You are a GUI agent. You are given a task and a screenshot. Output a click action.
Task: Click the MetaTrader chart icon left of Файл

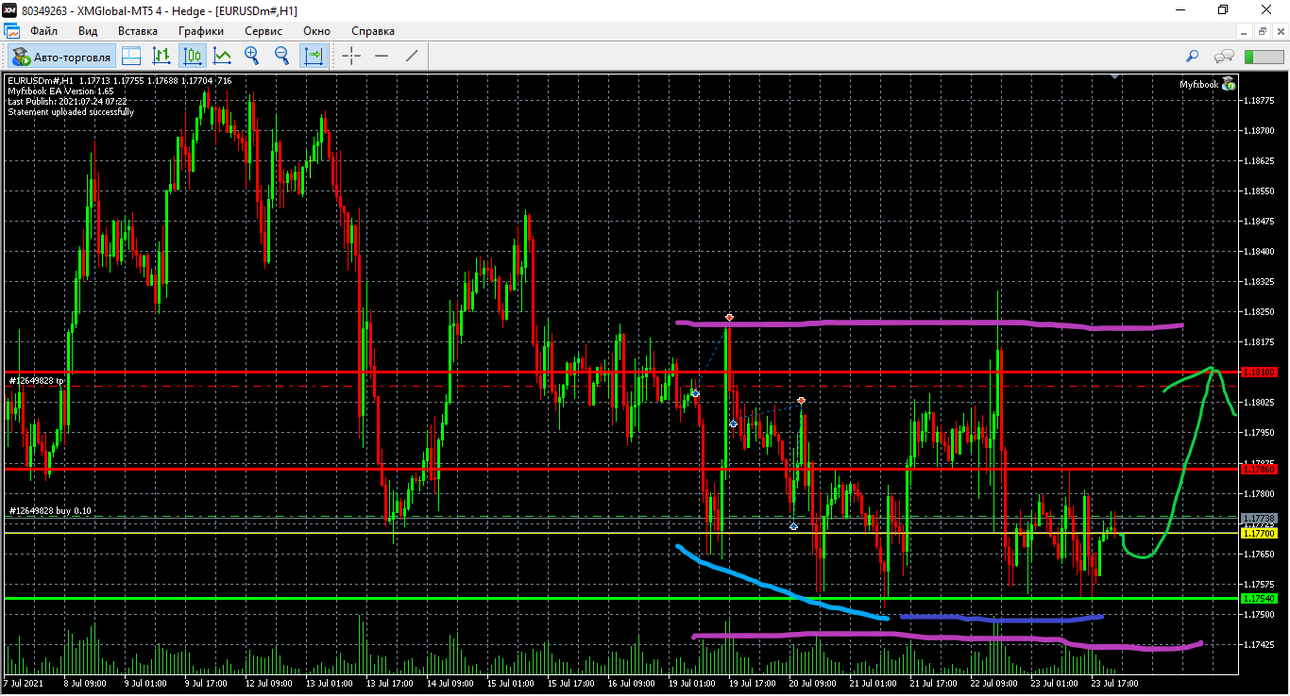[12, 31]
